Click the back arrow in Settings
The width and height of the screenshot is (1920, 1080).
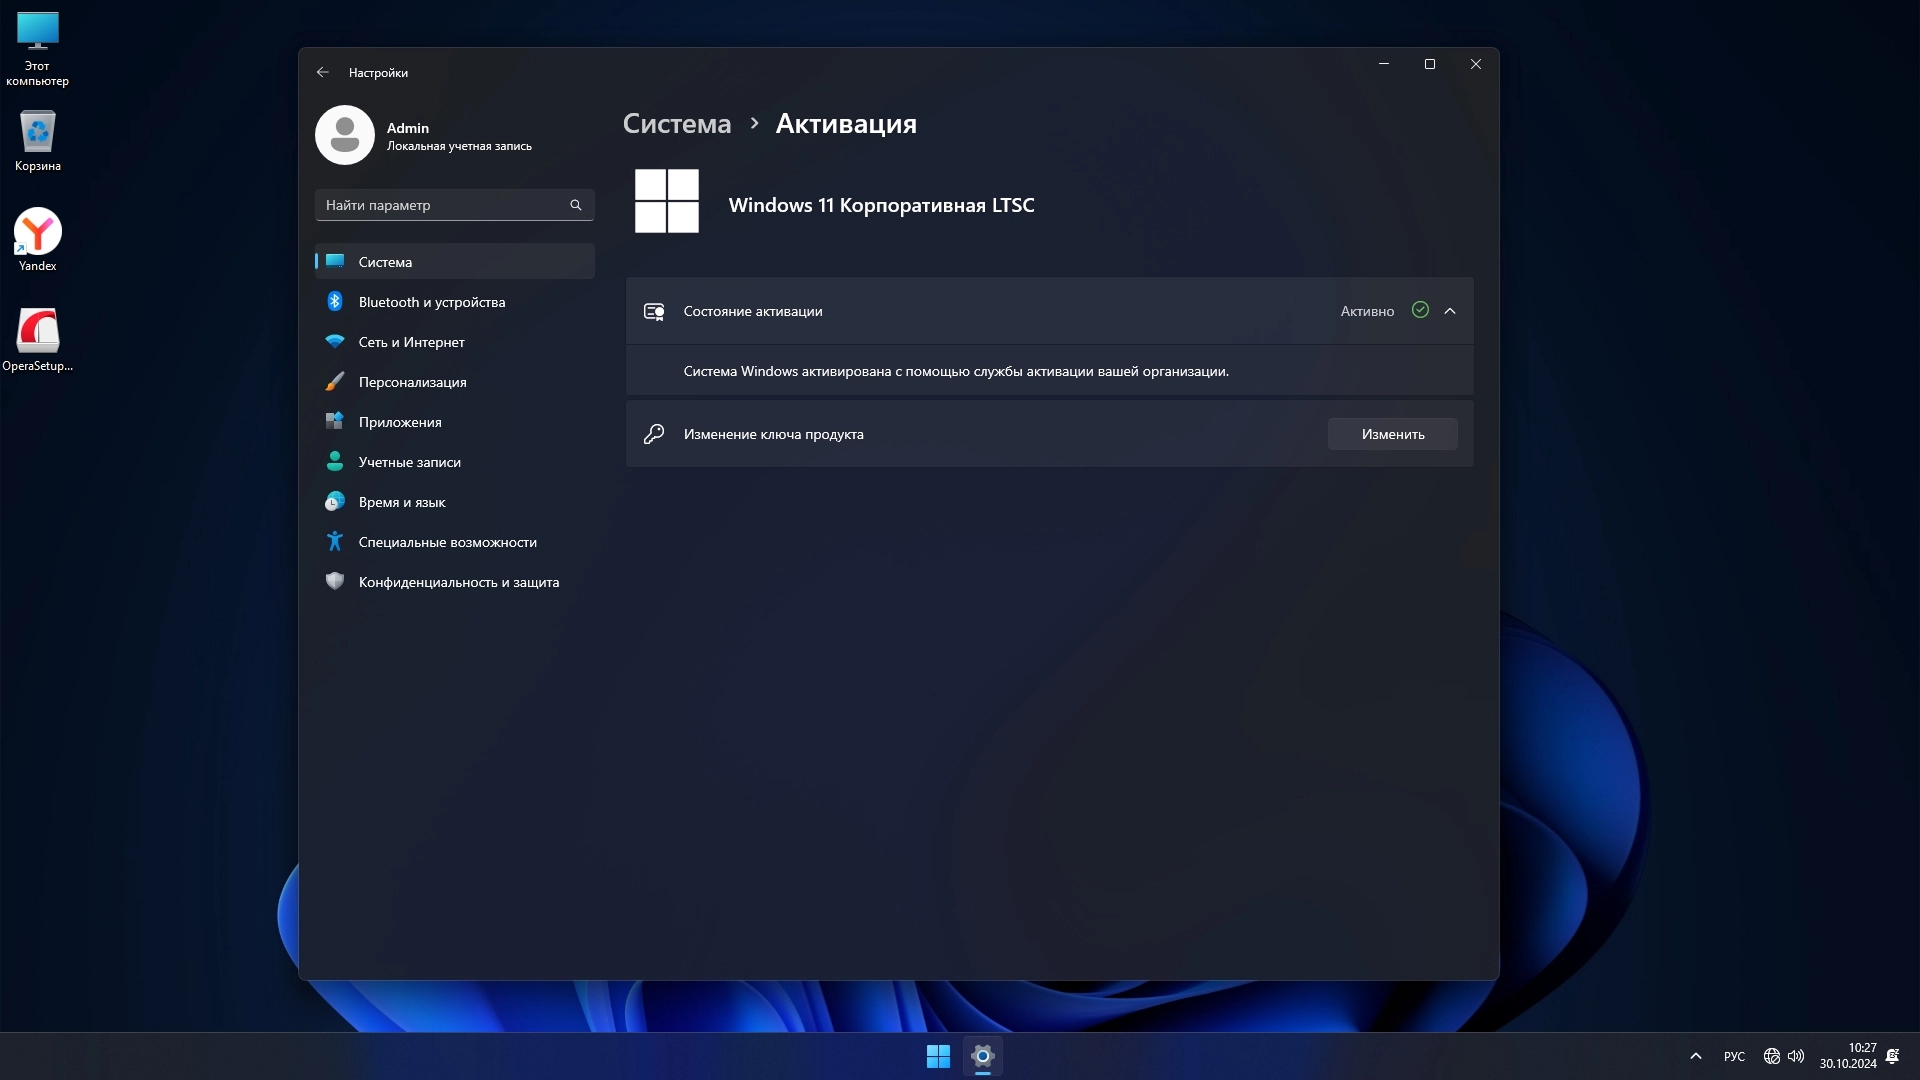(x=322, y=72)
